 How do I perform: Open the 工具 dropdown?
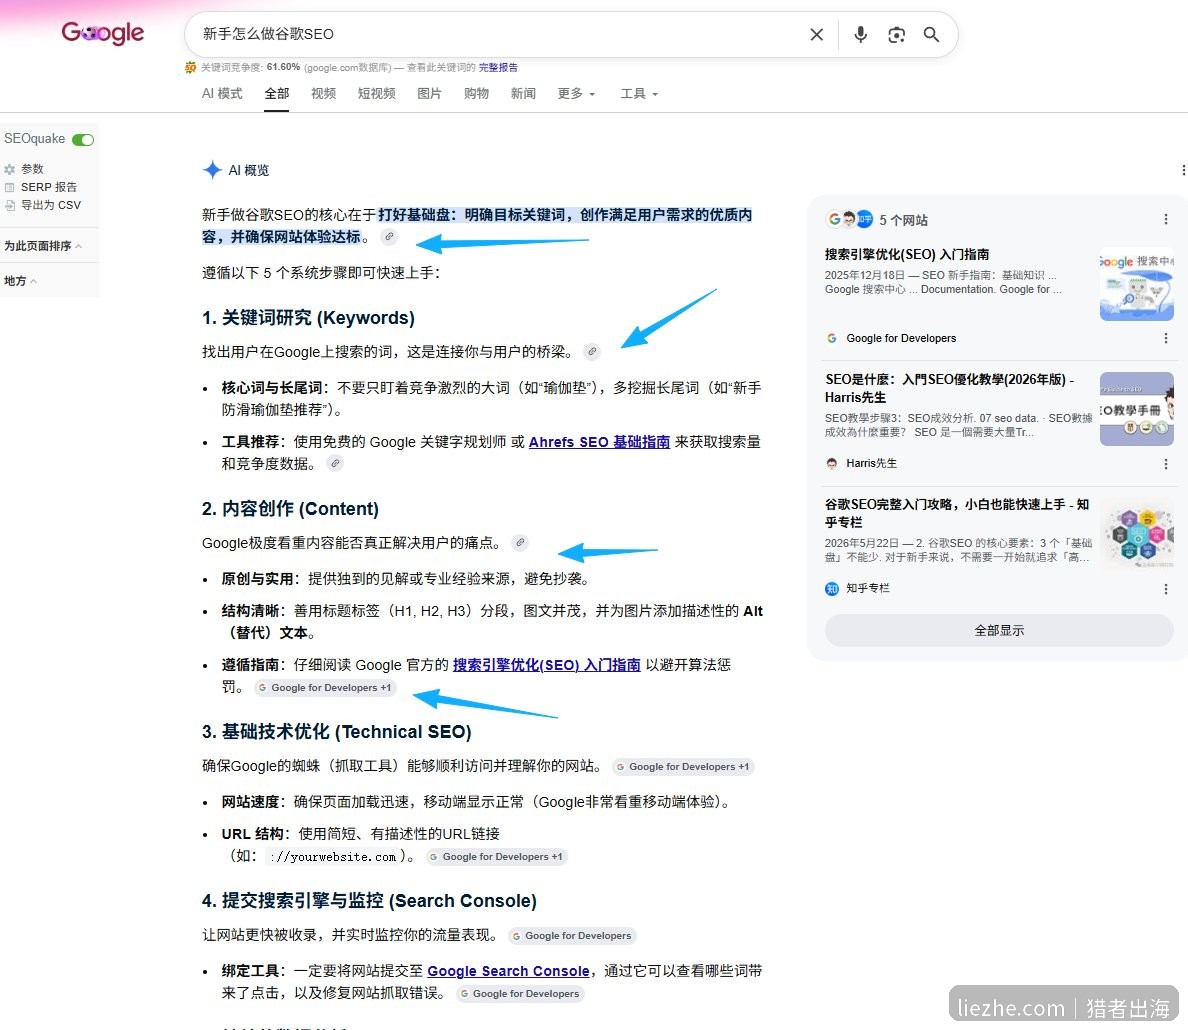coord(639,93)
